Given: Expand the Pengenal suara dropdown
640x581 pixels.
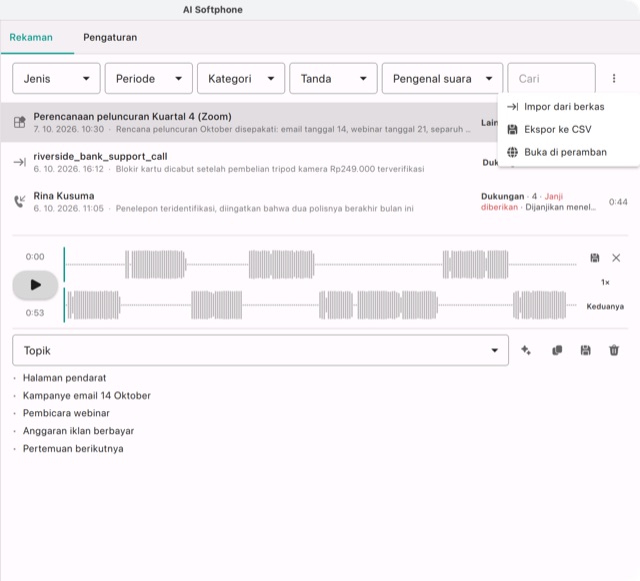Looking at the screenshot, I should (x=442, y=78).
